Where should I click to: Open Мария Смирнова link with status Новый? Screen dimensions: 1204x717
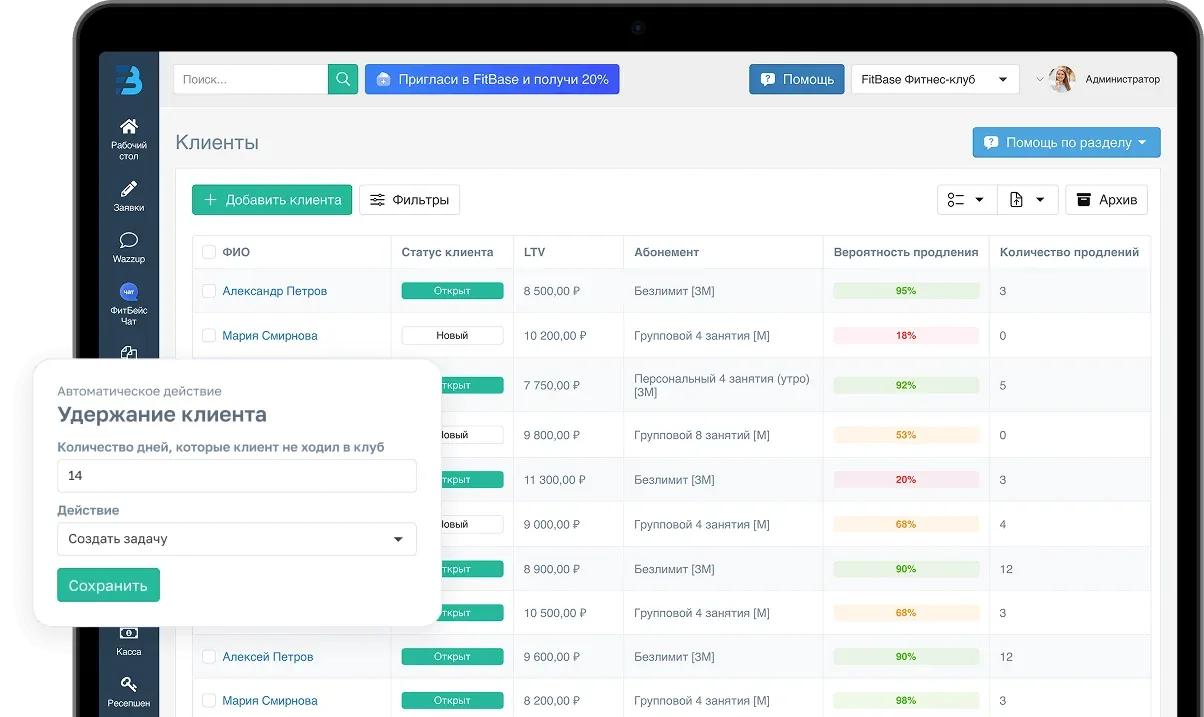(x=270, y=336)
